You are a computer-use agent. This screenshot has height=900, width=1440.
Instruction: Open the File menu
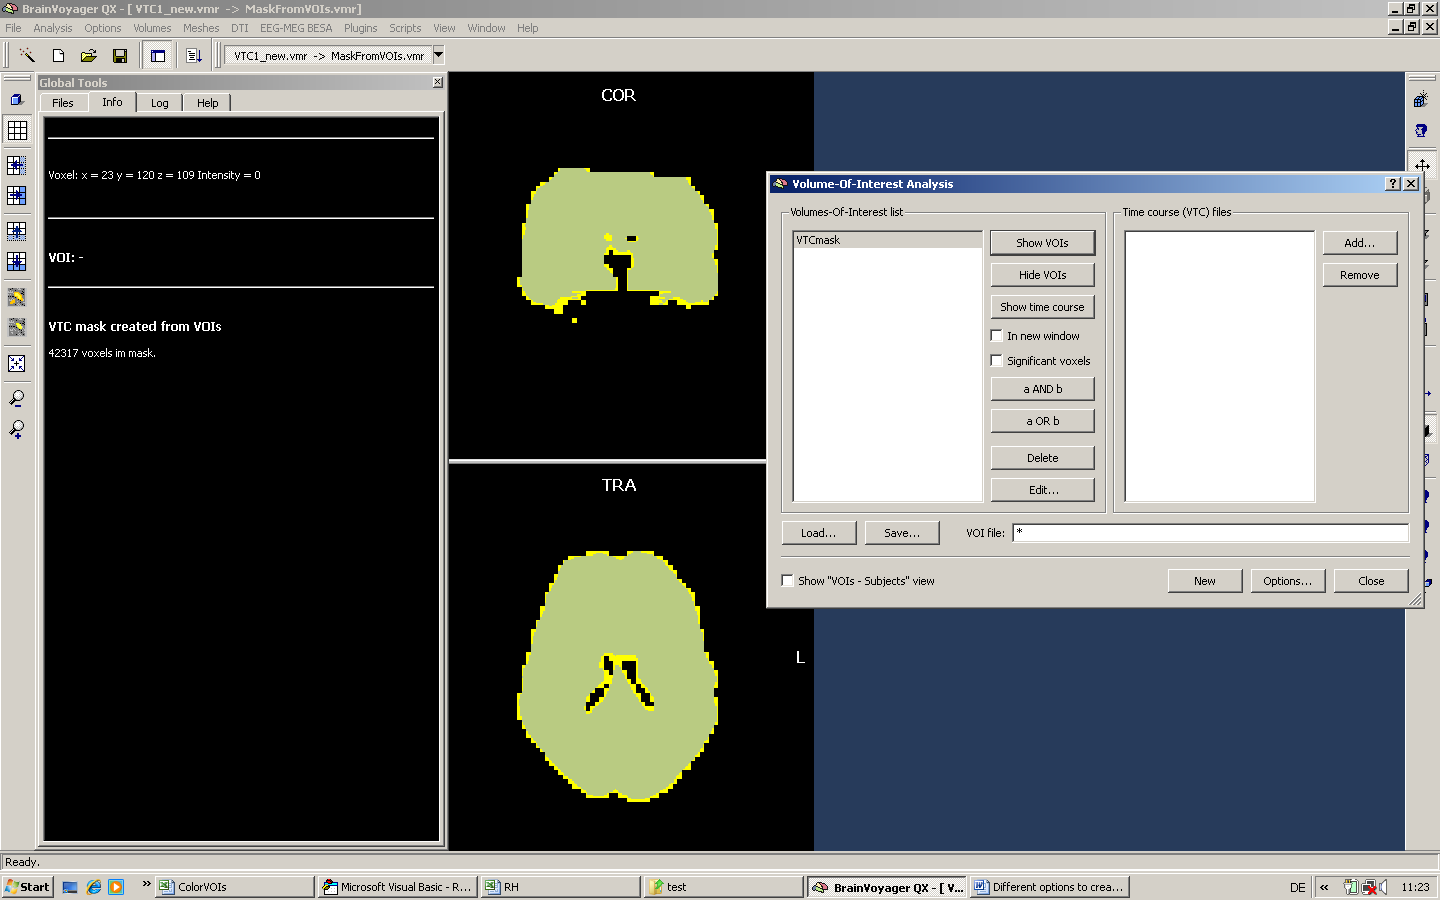pos(13,28)
